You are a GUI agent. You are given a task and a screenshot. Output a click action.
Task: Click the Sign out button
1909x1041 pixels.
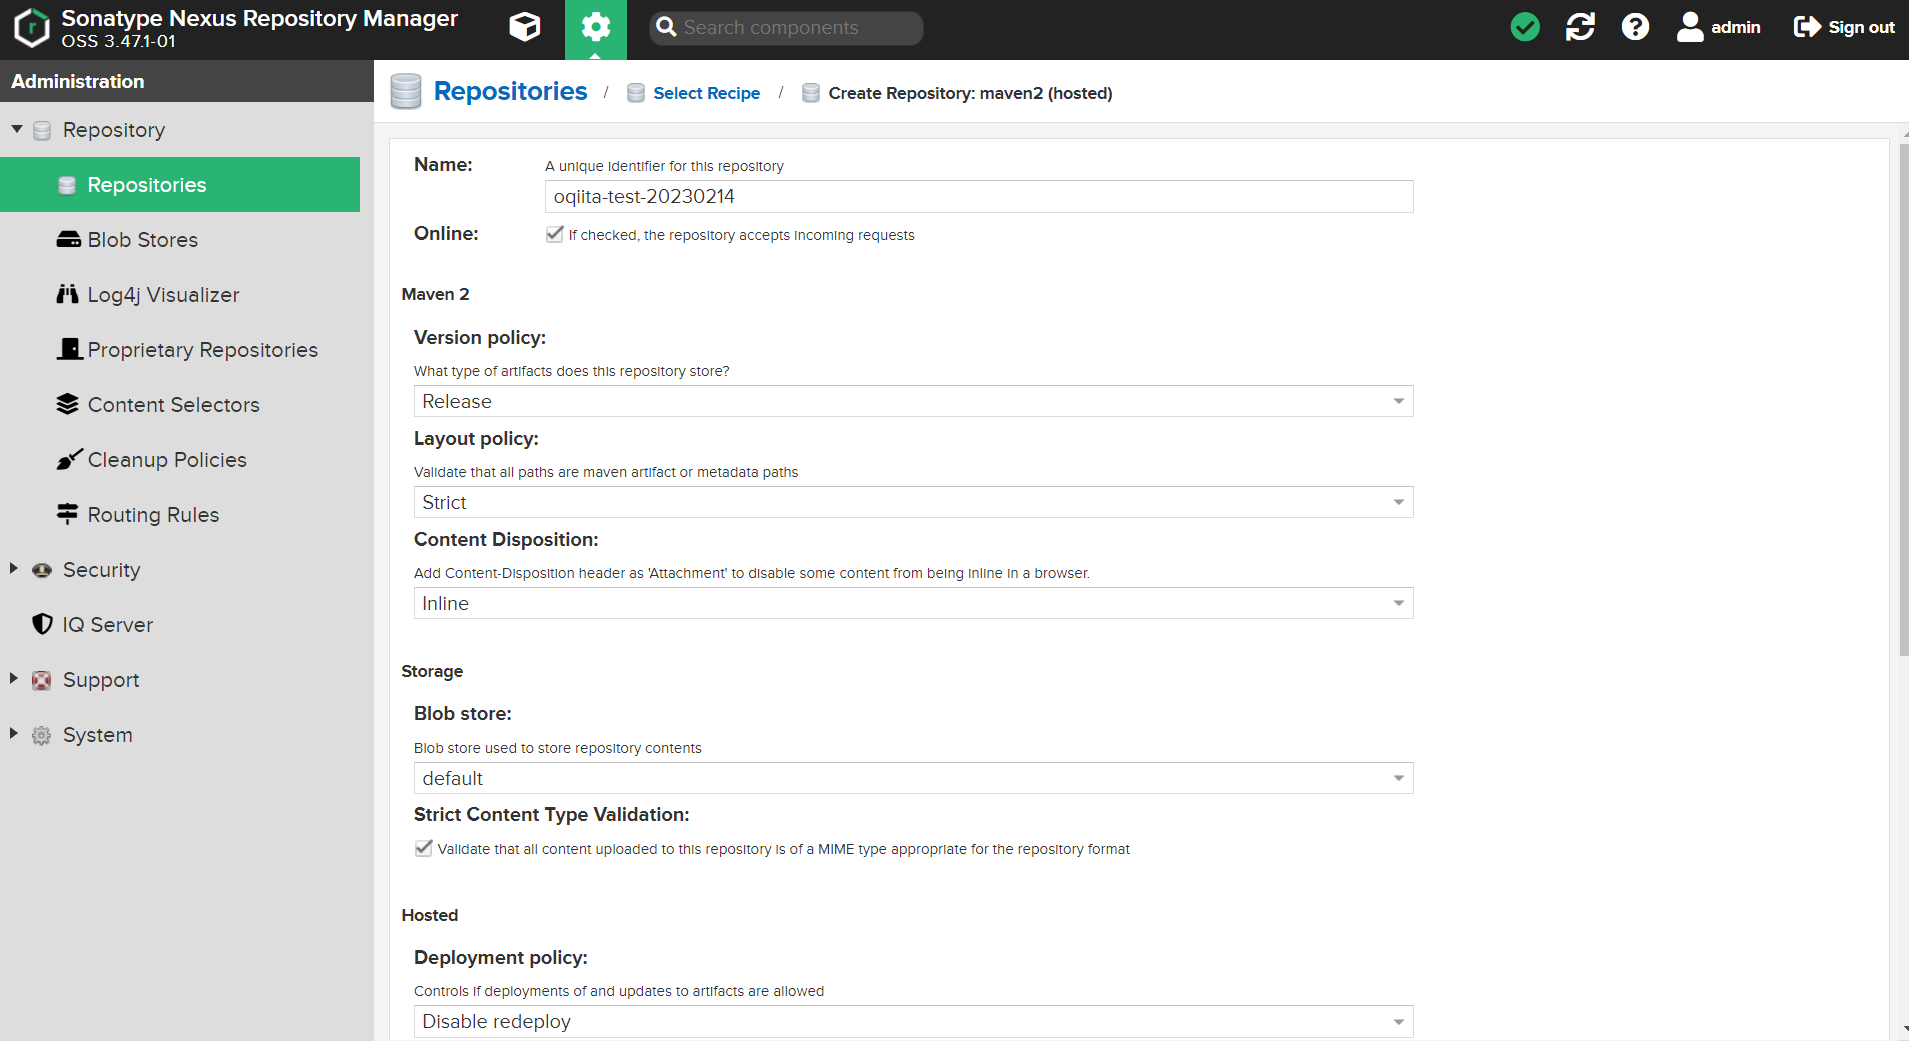point(1844,27)
